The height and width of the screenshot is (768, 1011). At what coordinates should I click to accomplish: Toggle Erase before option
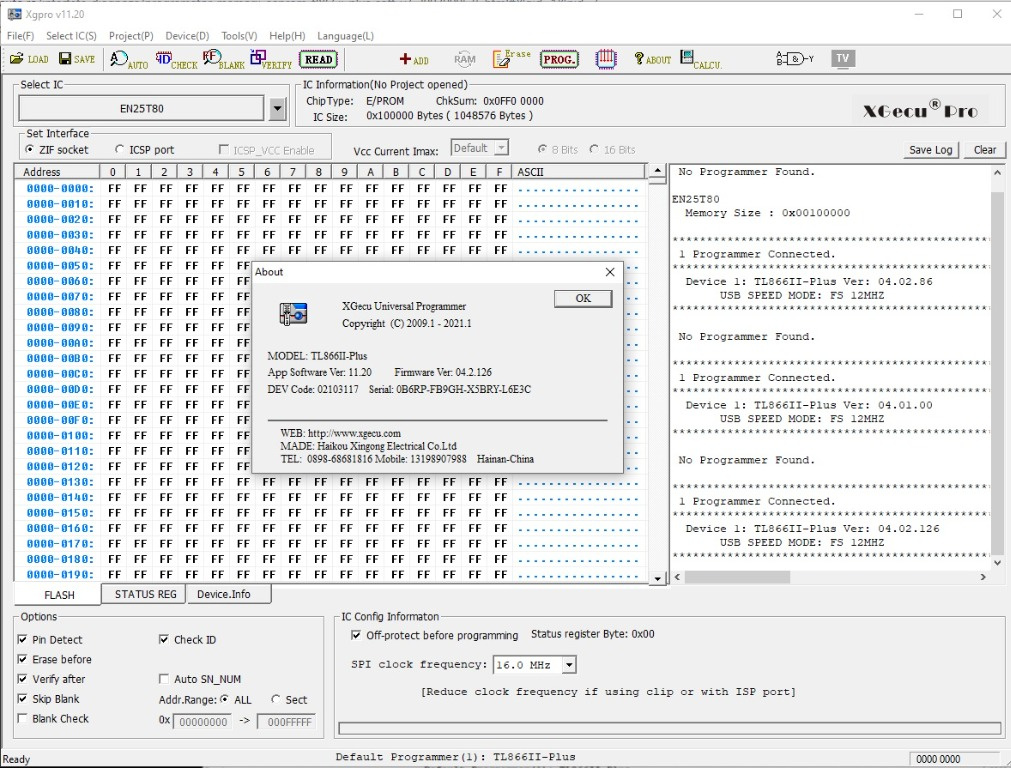click(23, 660)
